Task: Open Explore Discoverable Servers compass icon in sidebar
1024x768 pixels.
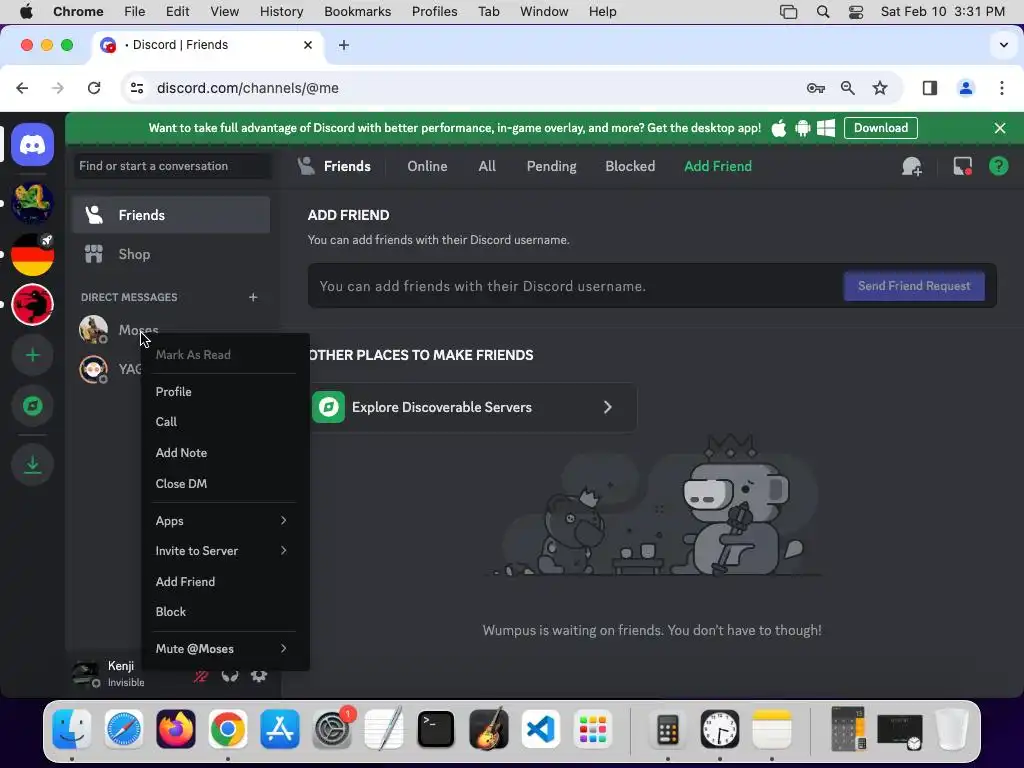Action: coord(32,406)
